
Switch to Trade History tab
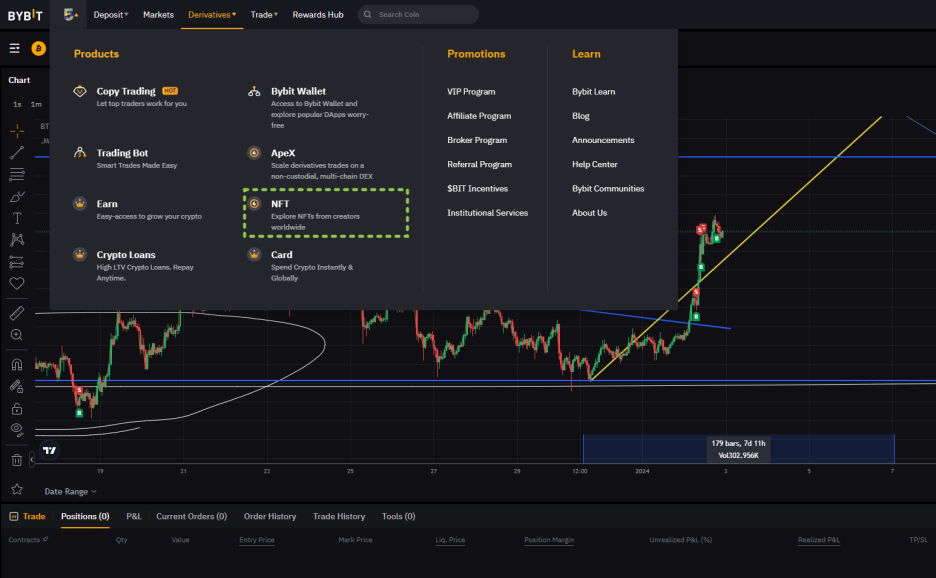pyautogui.click(x=339, y=516)
